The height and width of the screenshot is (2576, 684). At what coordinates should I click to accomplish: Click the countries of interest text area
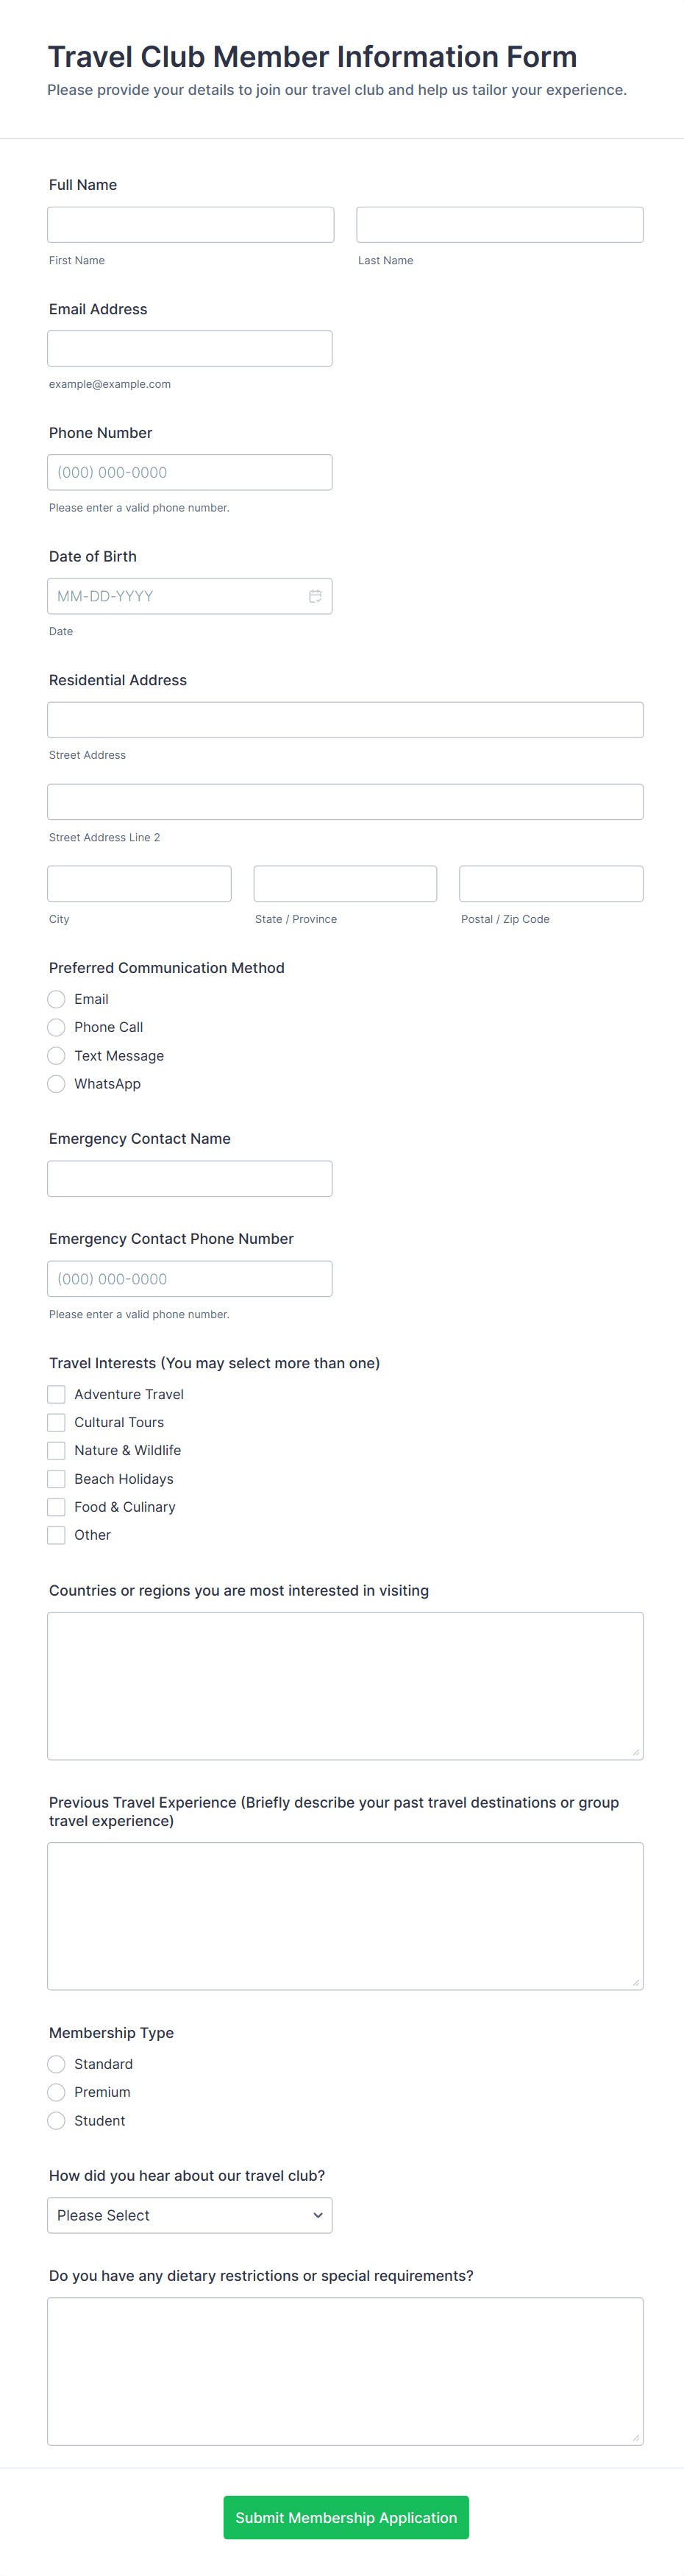click(x=345, y=1685)
